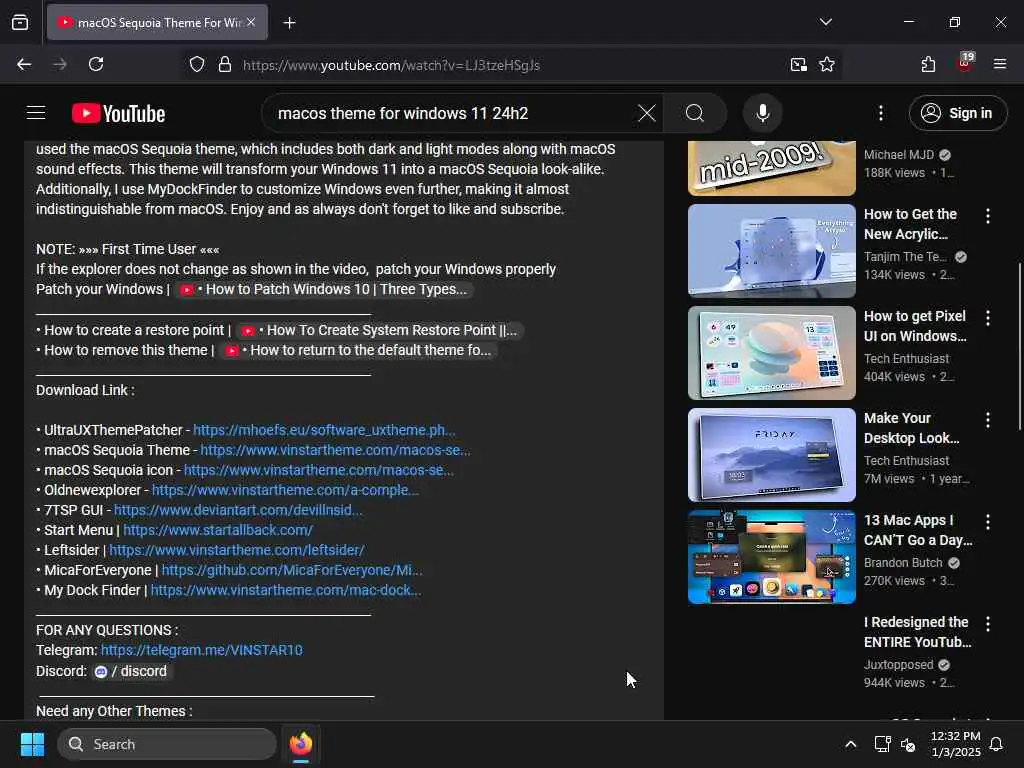Open the taskbar clock and date

[955, 744]
